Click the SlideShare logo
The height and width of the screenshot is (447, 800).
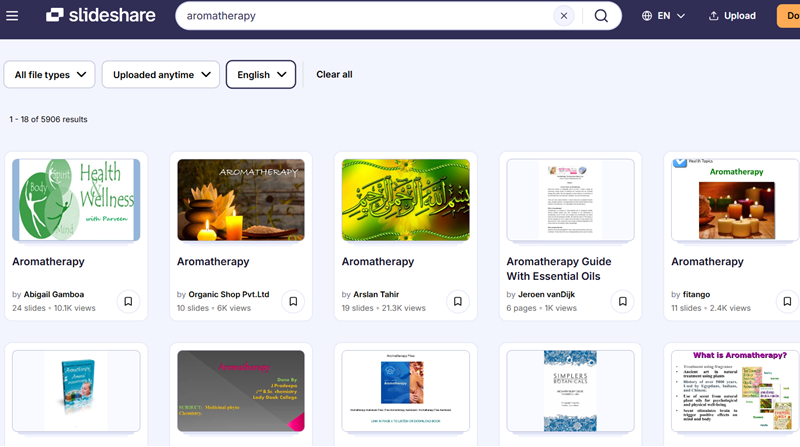tap(97, 16)
